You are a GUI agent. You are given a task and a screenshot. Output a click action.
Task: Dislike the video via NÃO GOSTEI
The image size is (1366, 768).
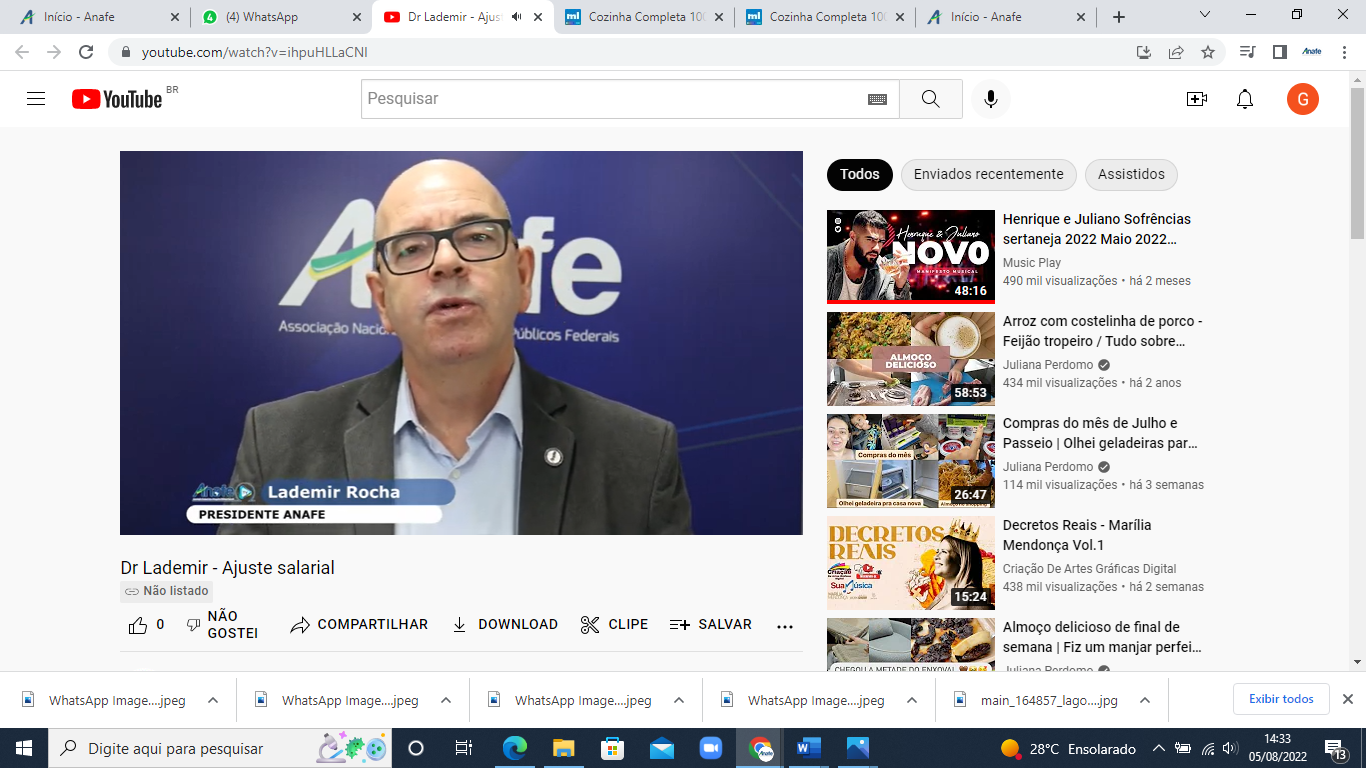222,625
